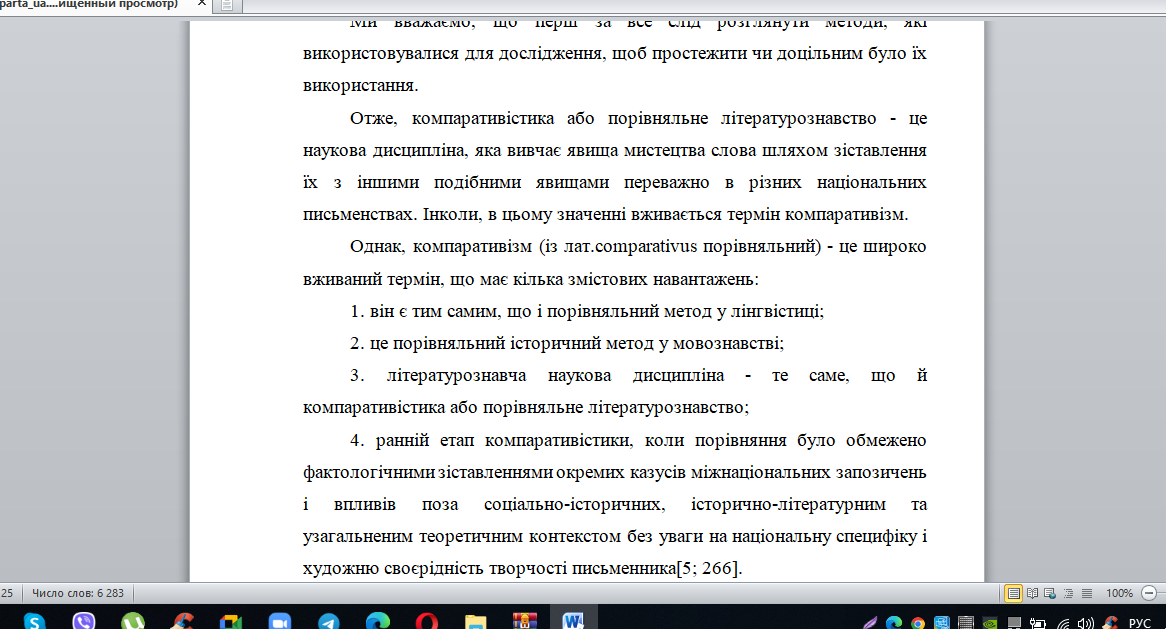This screenshot has width=1166, height=629.
Task: Open File Explorer from the taskbar
Action: pyautogui.click(x=476, y=621)
